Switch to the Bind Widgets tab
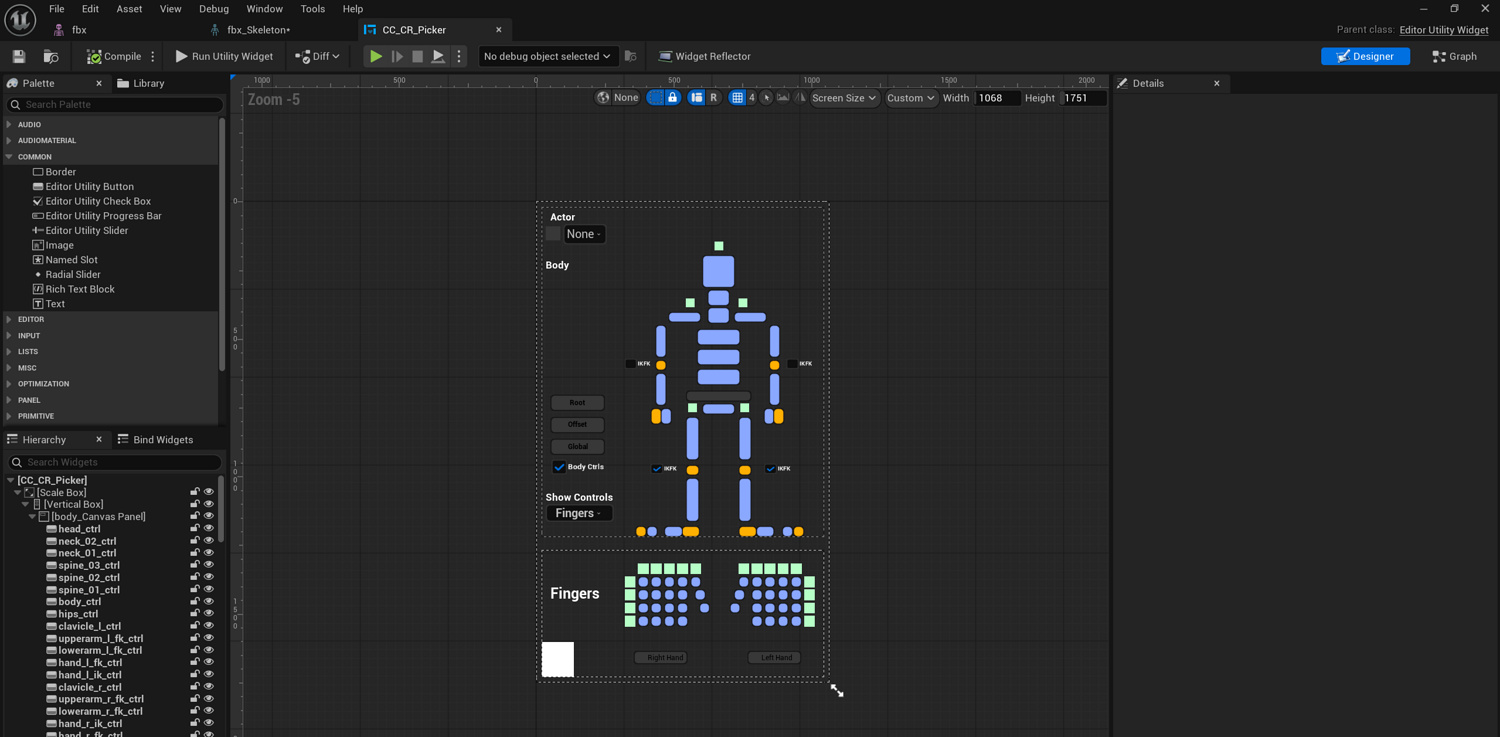 click(155, 440)
